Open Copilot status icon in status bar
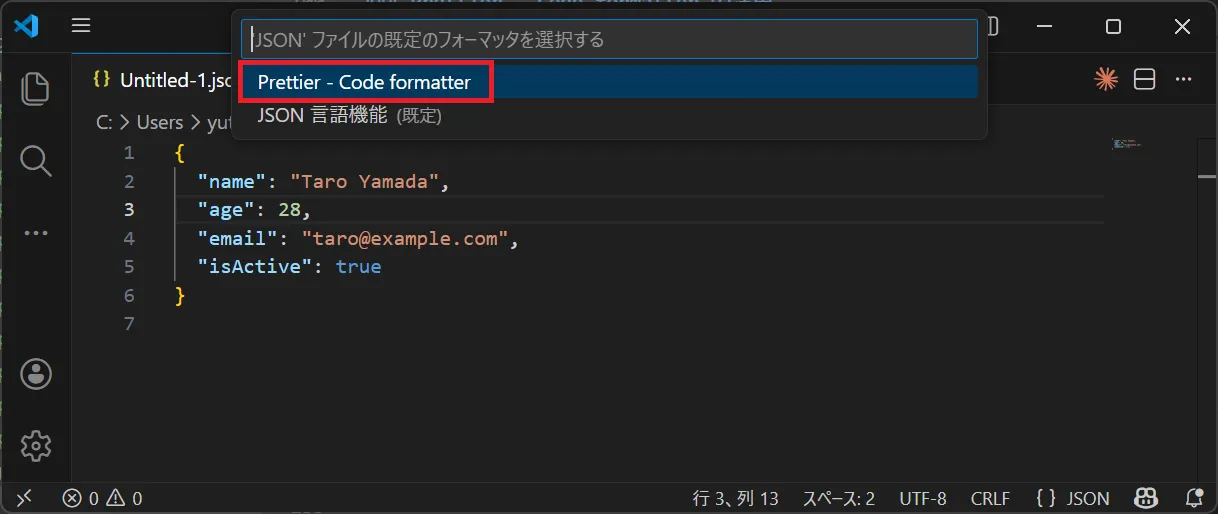 (1144, 498)
